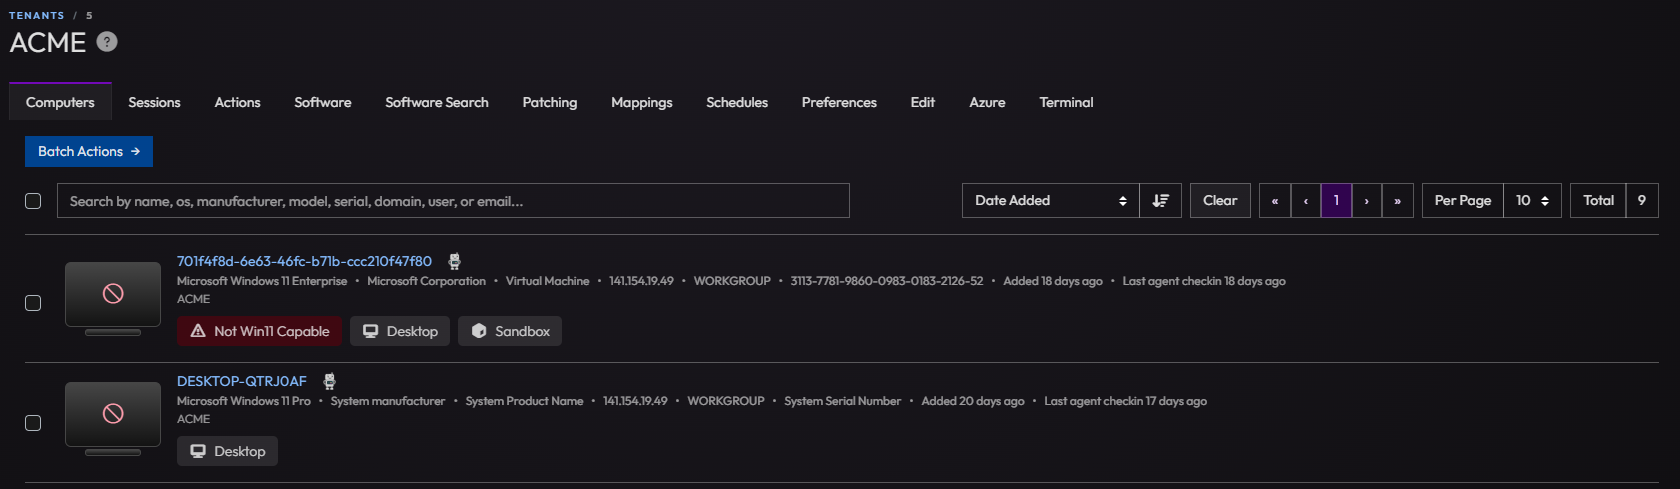Click the Desktop tag on 701f4f8d row
This screenshot has width=1680, height=489.
pyautogui.click(x=400, y=331)
